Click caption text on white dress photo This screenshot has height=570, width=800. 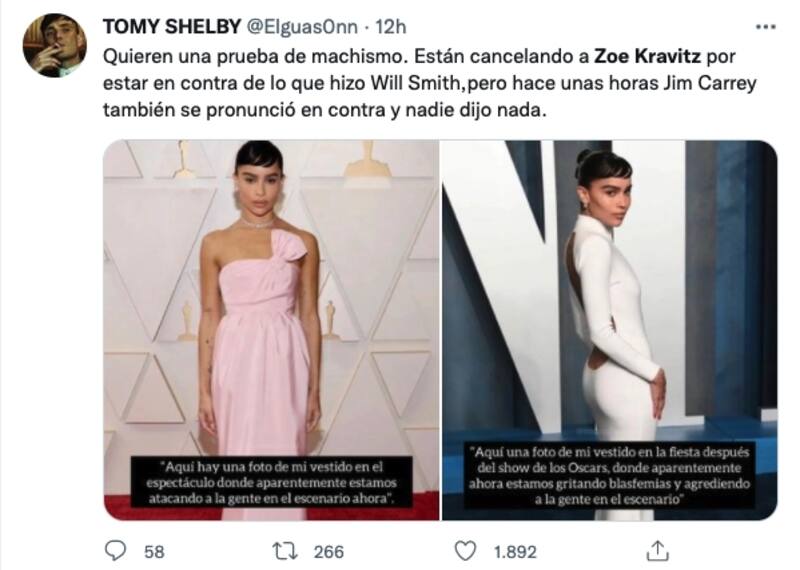click(609, 475)
